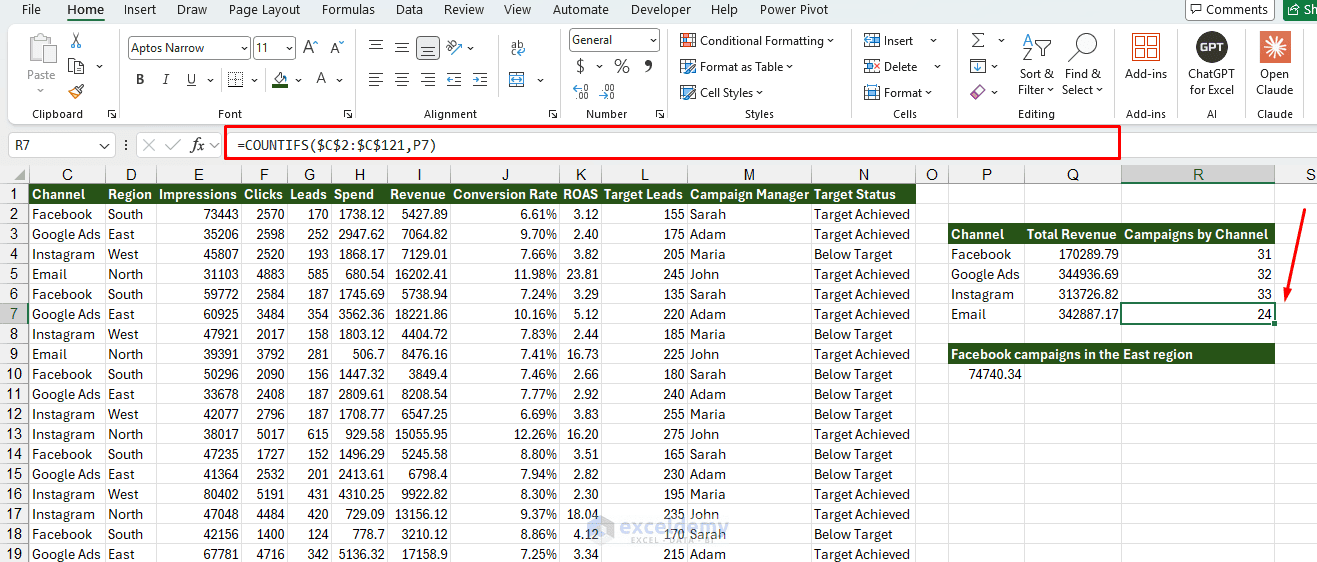This screenshot has height=562, width=1317.
Task: Expand the Conditional Formatting menu
Action: pos(757,41)
